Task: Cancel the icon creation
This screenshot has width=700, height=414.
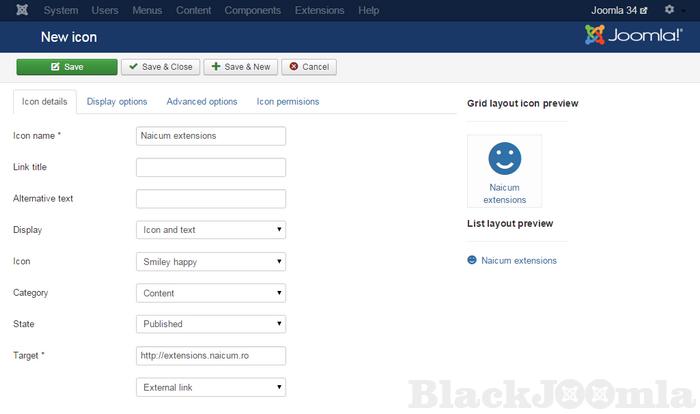Action: pyautogui.click(x=309, y=67)
